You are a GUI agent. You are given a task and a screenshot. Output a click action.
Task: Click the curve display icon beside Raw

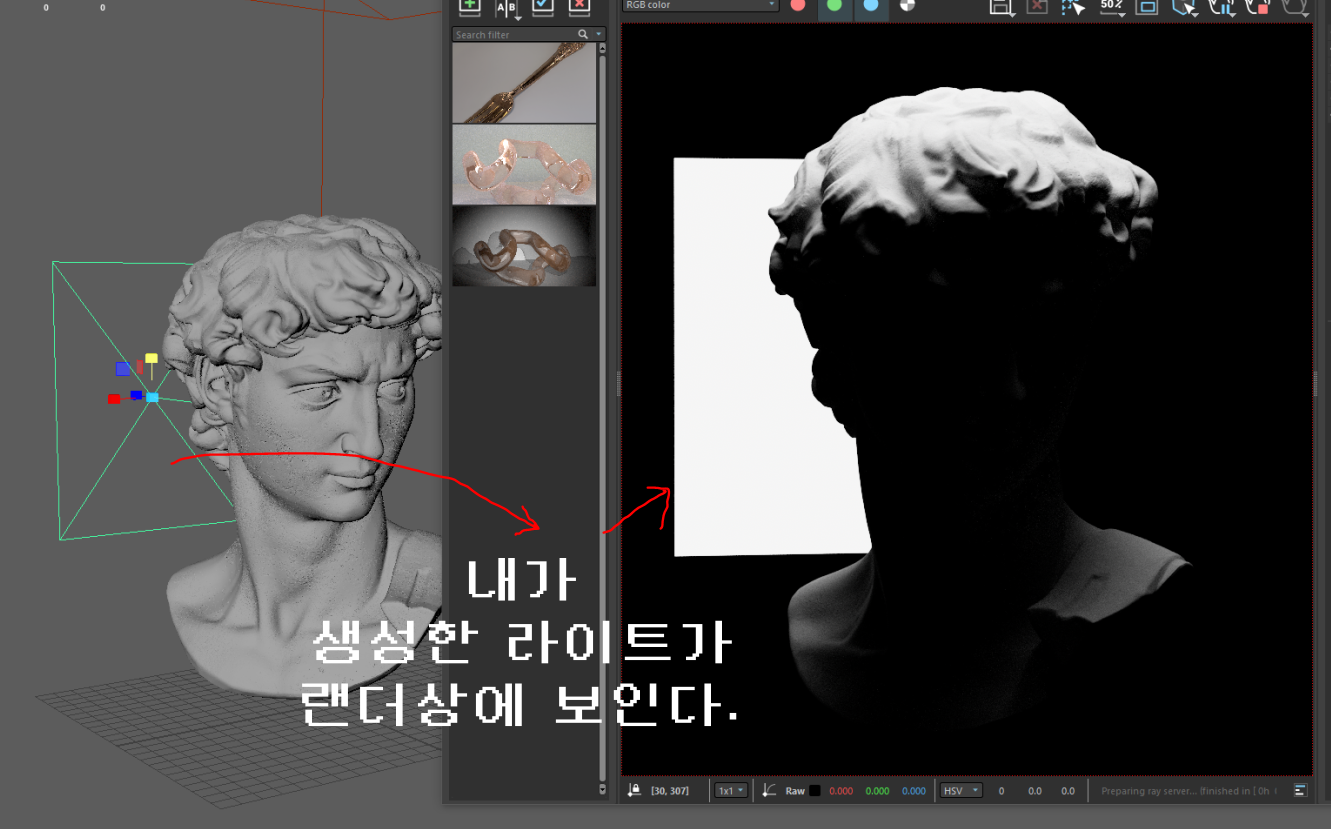768,790
